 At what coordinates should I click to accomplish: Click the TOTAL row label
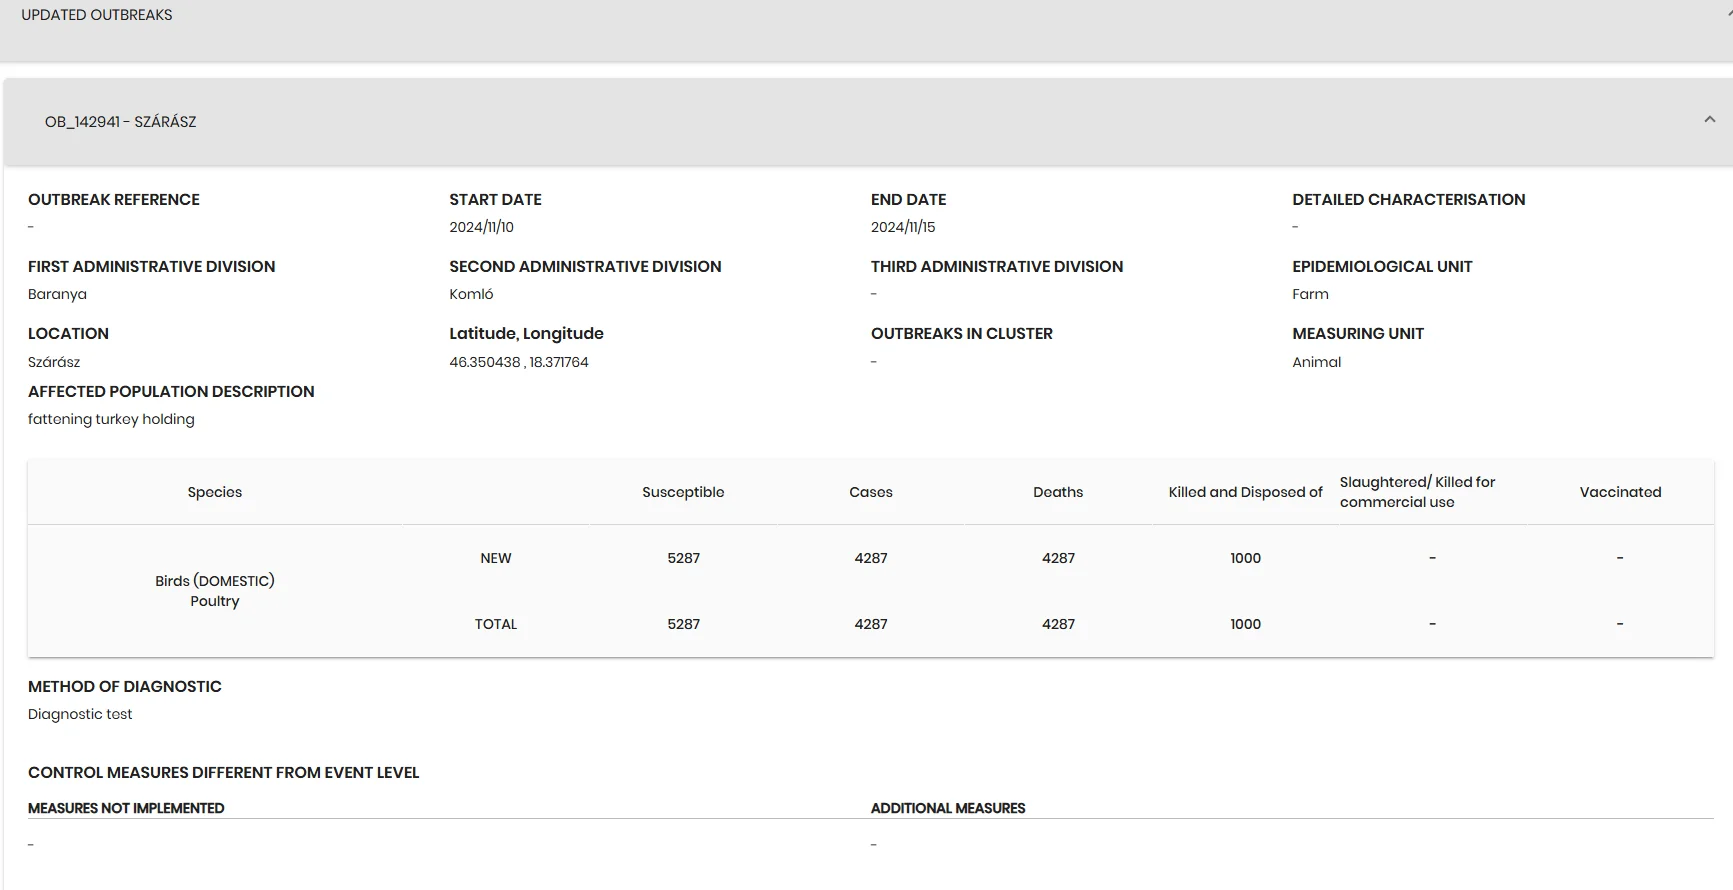pos(496,624)
